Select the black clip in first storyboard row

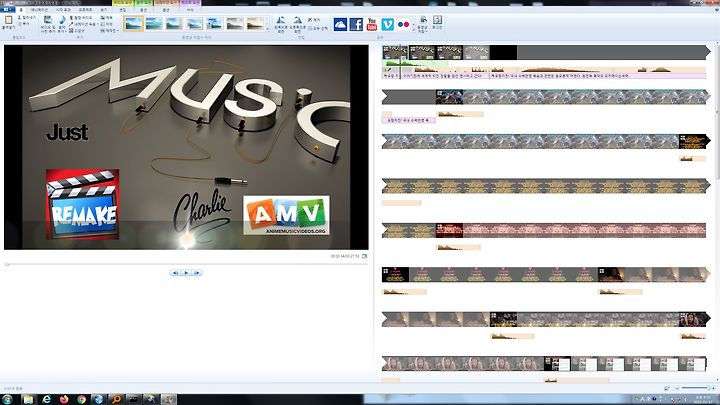pyautogui.click(x=503, y=52)
